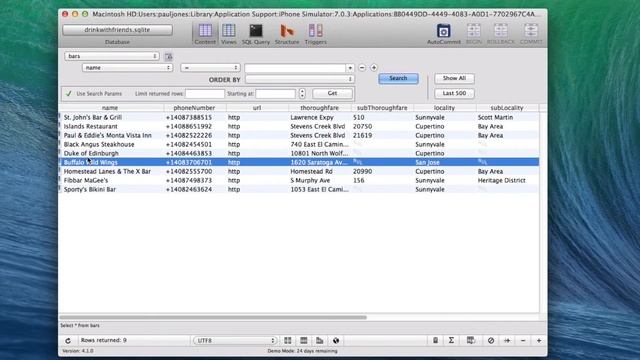Click the circle-slash cancel icon
640x360 pixels.
[x=491, y=340]
